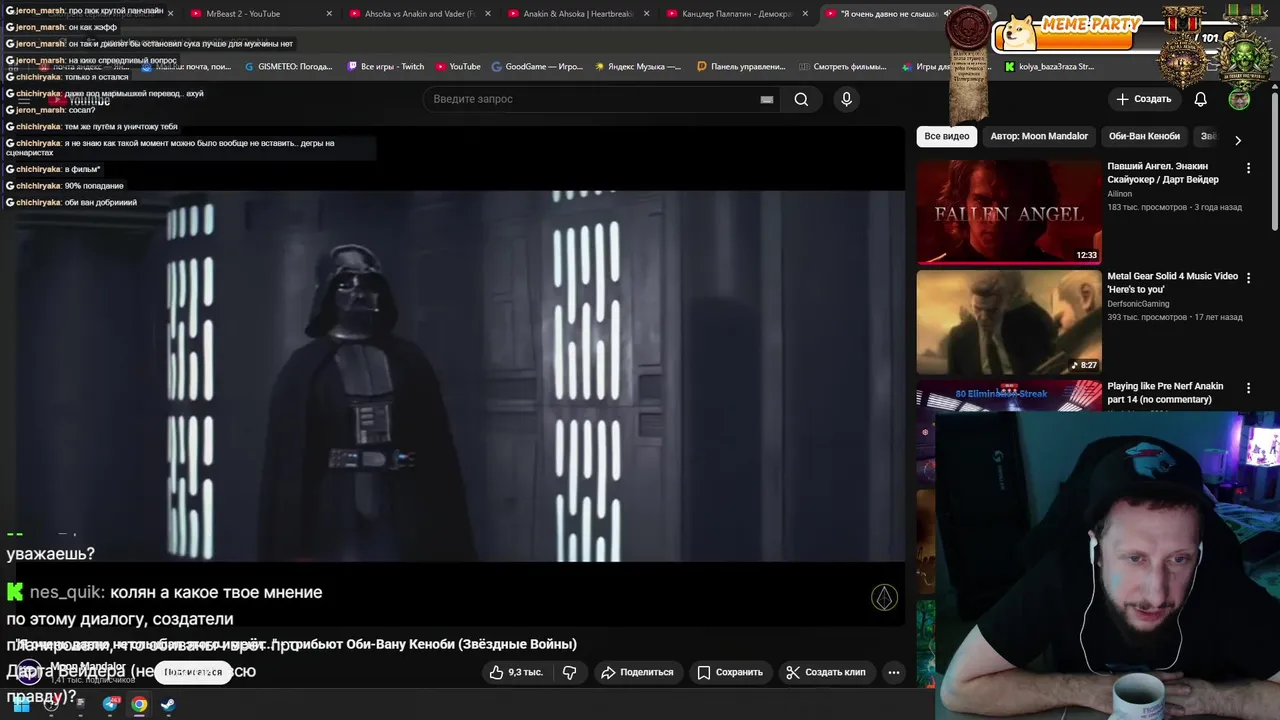The width and height of the screenshot is (1280, 720).
Task: Open the Панель управления bookmark
Action: [741, 67]
